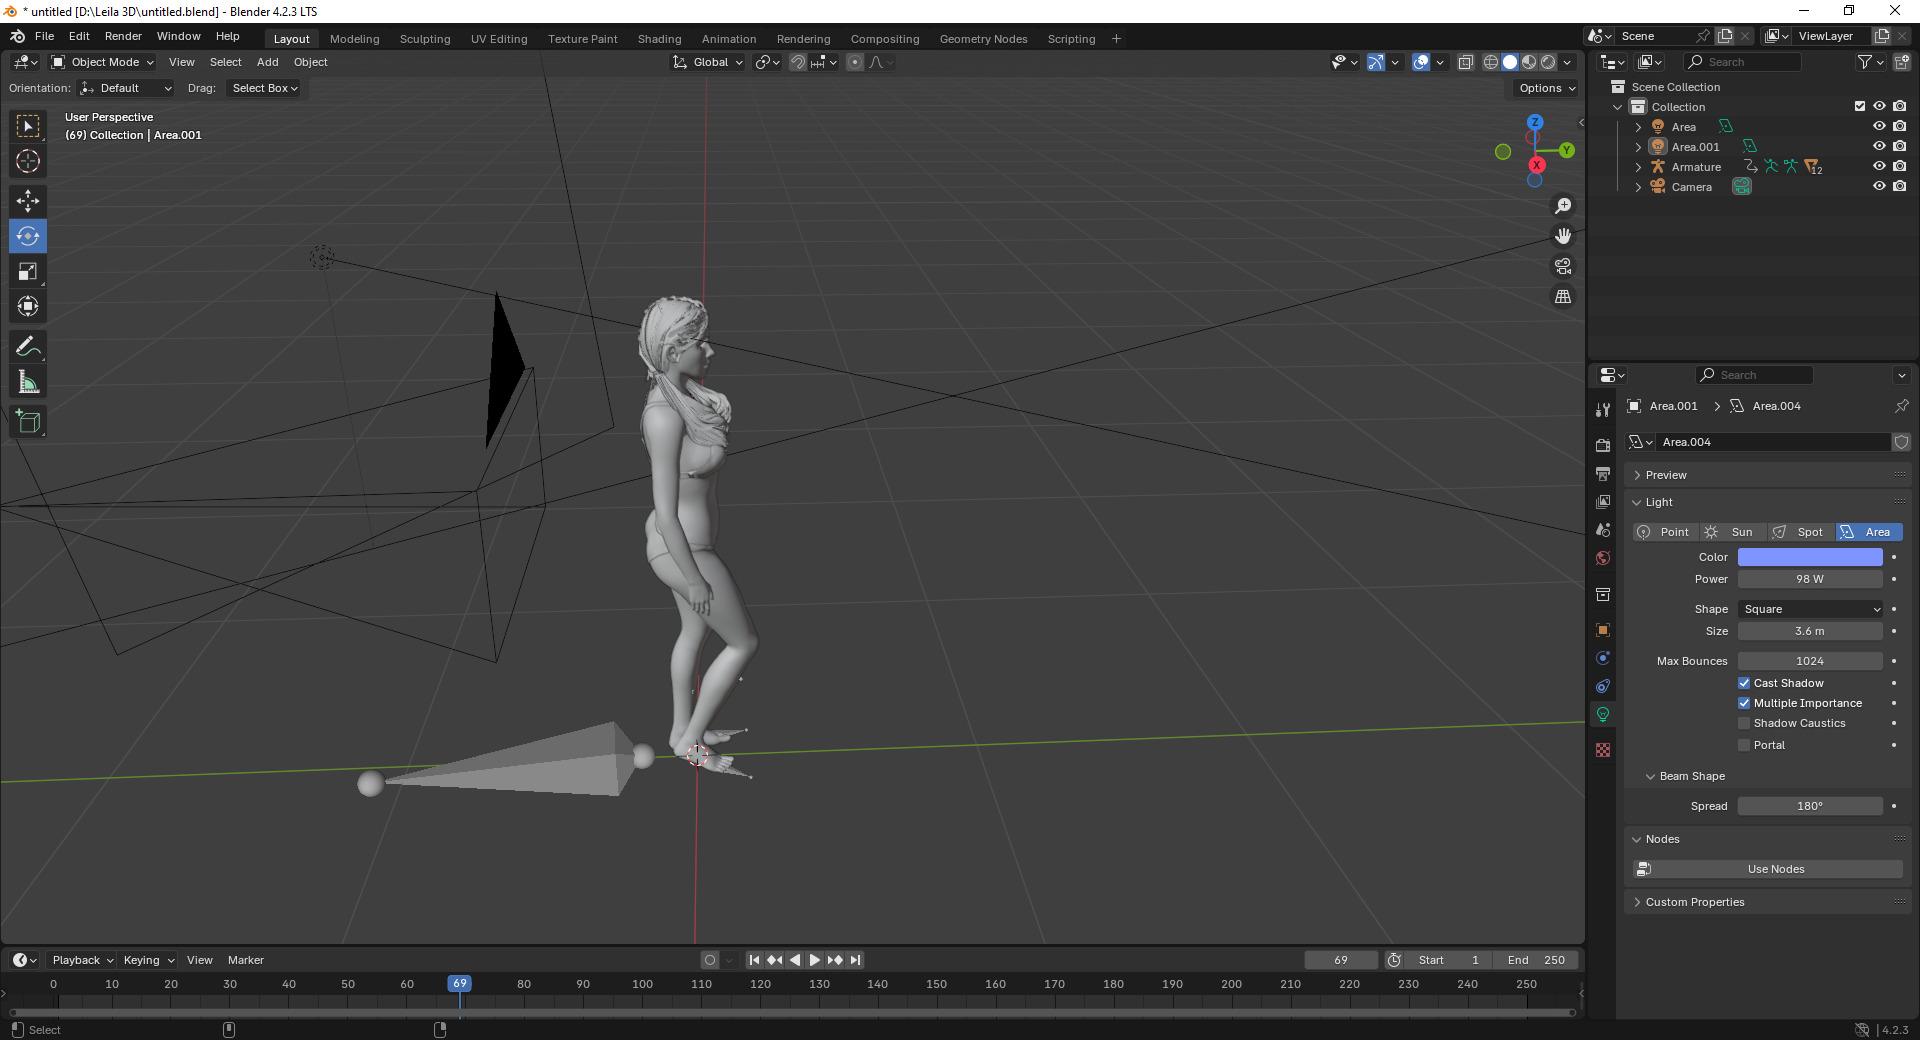Open the Output properties tab
The width and height of the screenshot is (1920, 1040).
(1603, 473)
